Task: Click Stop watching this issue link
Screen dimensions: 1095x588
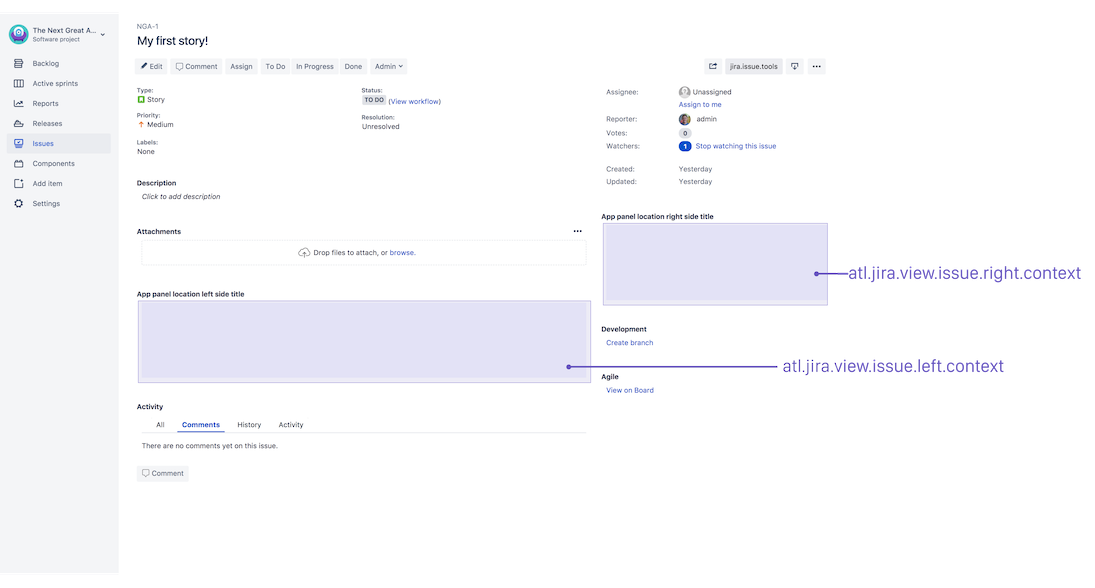Action: coord(735,146)
